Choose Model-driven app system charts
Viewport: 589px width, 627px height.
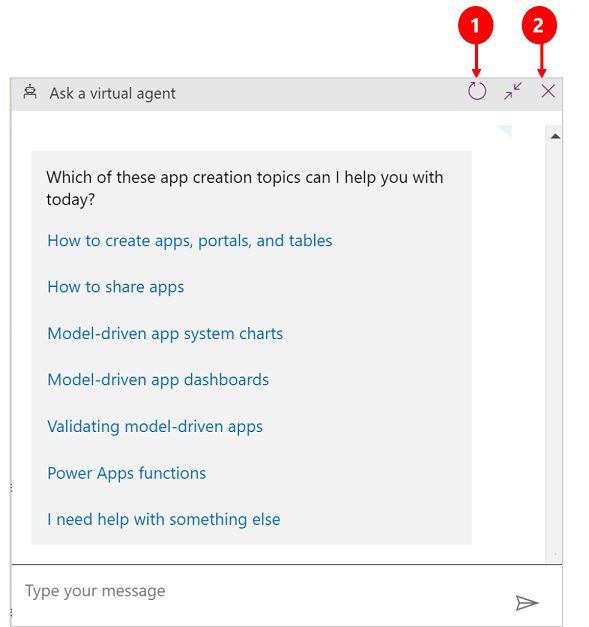coord(165,333)
